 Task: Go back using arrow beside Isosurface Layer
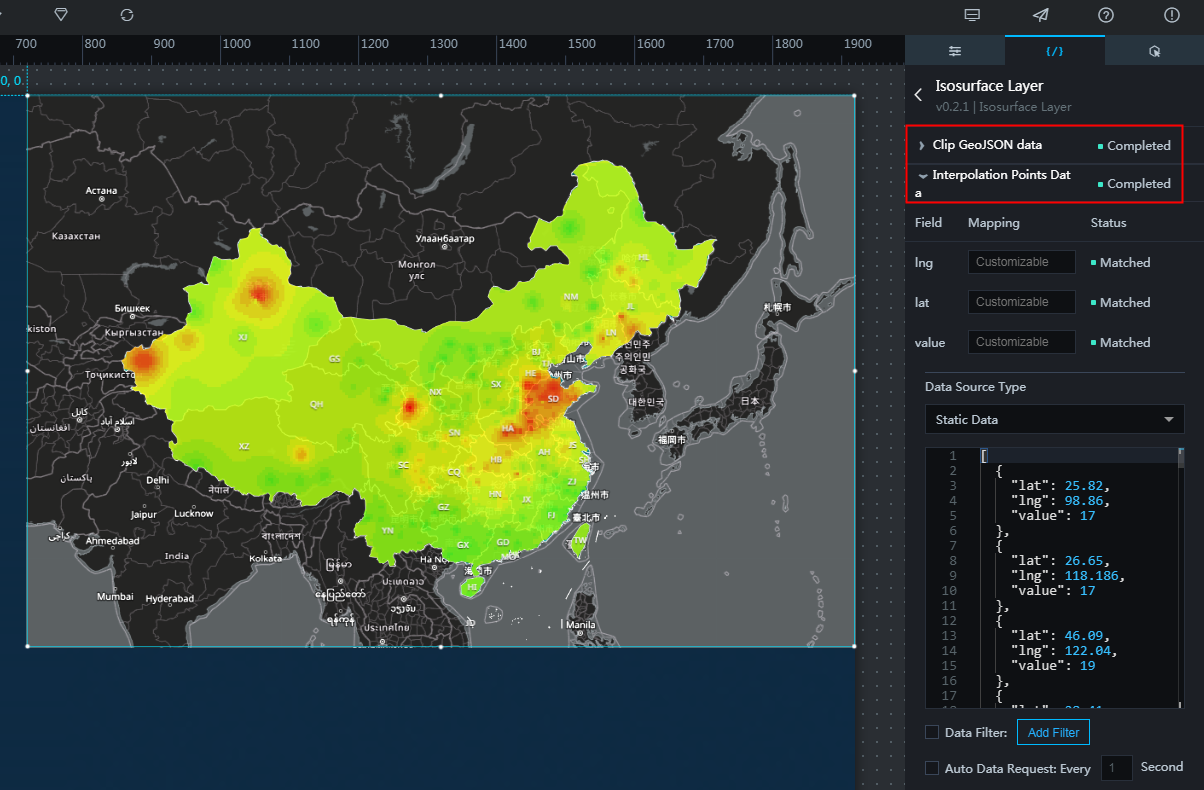click(x=918, y=95)
